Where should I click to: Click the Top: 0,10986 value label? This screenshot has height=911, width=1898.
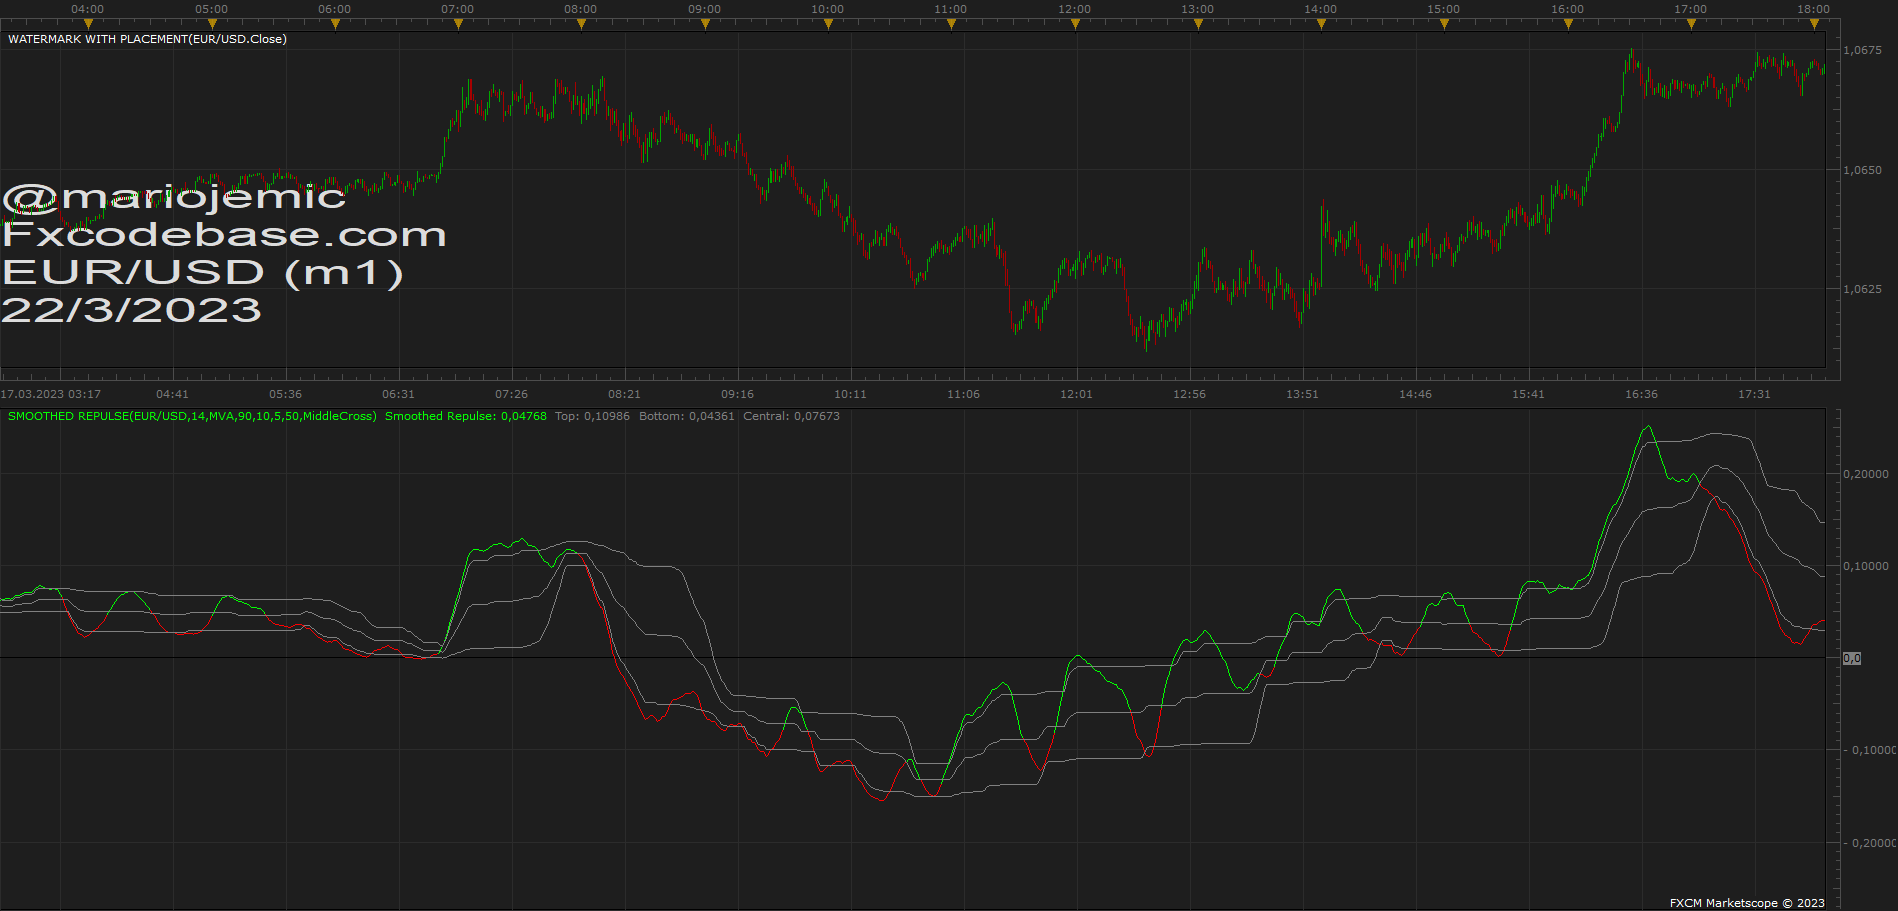point(592,416)
